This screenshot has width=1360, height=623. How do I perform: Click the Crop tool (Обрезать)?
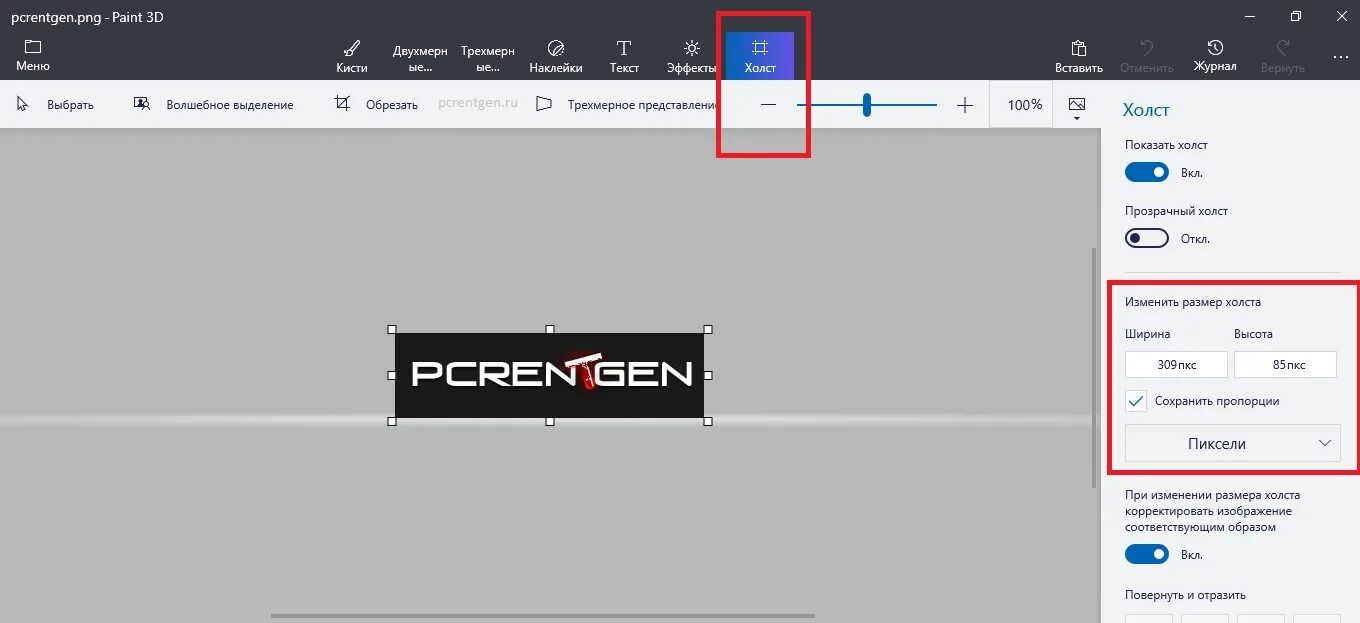pyautogui.click(x=375, y=104)
